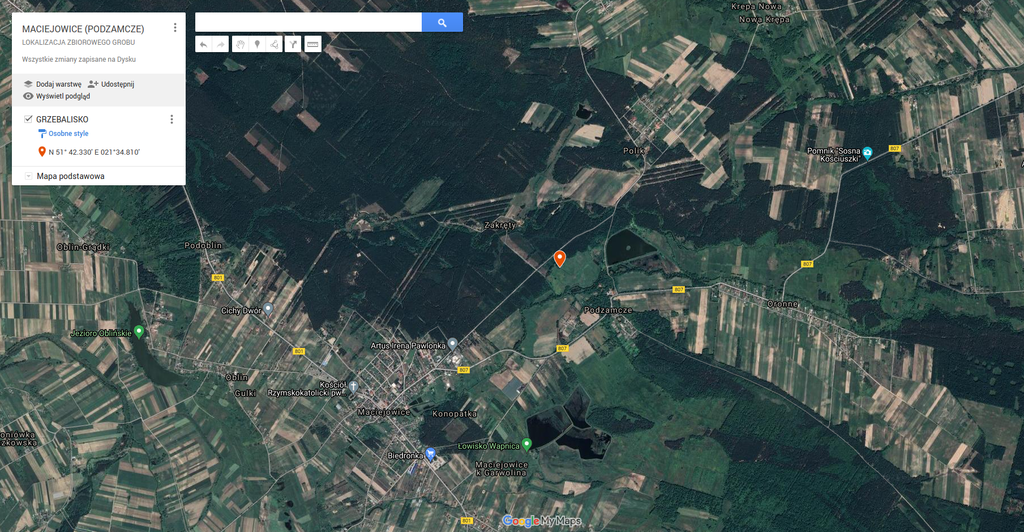The height and width of the screenshot is (532, 1024).
Task: Uncheck the GRZEBALISKO layer checkbox
Action: click(28, 119)
